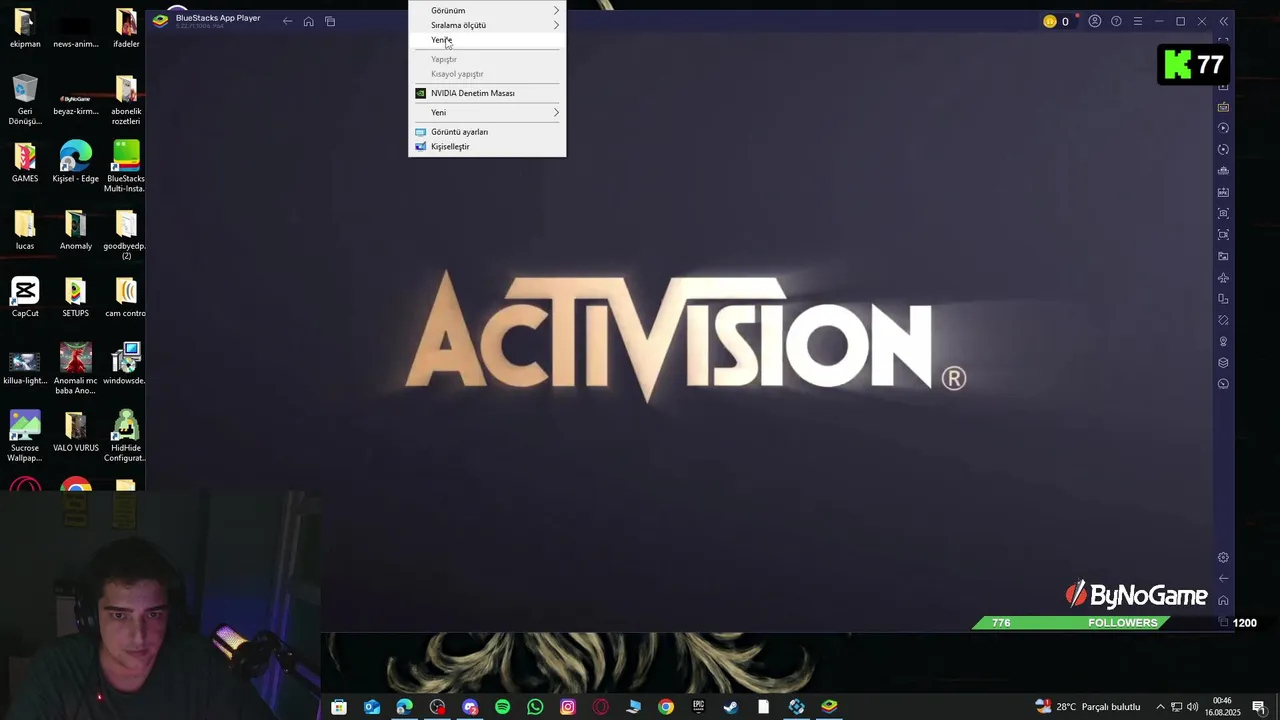Open BlueStacks help question-mark icon
This screenshot has width=1280, height=720.
(1116, 21)
